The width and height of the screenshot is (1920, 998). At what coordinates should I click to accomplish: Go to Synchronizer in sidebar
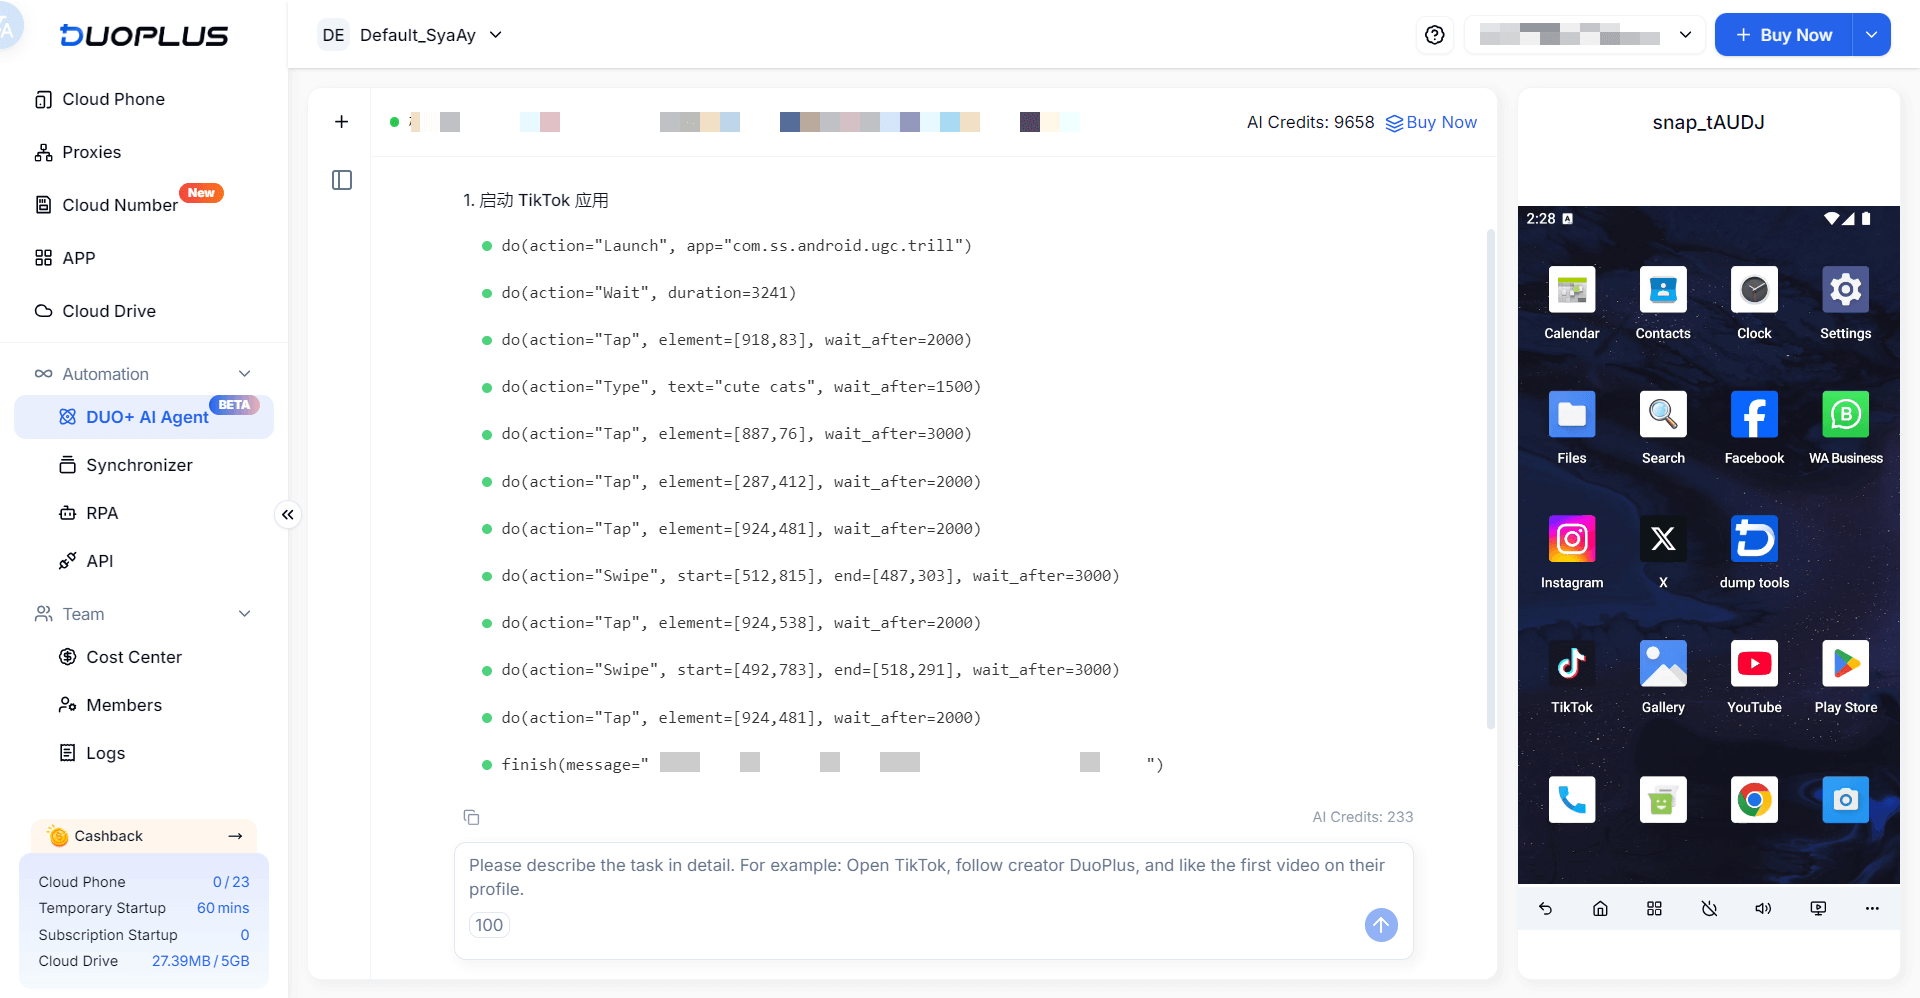(x=139, y=465)
